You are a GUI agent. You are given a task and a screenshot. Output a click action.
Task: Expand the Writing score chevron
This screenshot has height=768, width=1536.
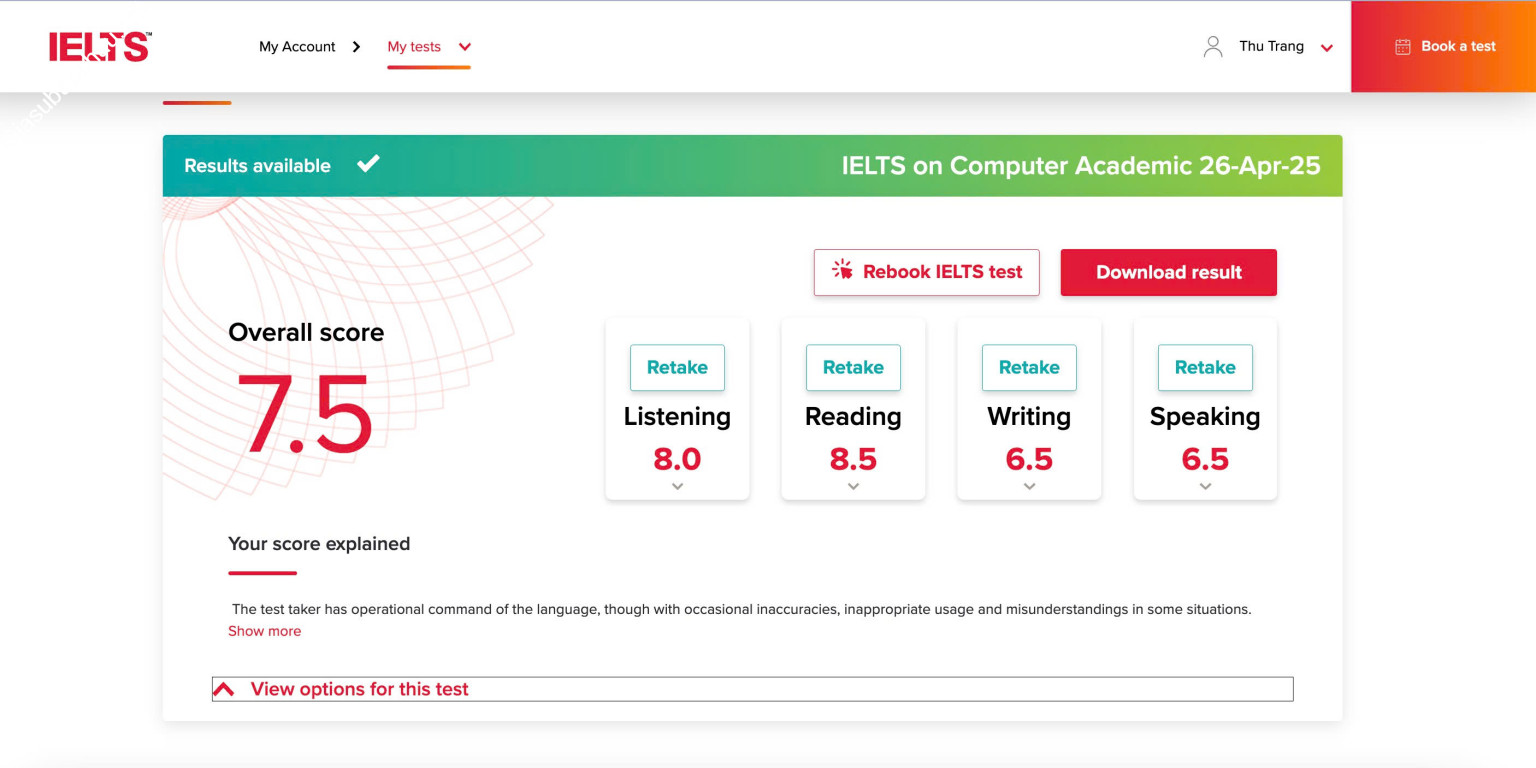click(x=1029, y=486)
